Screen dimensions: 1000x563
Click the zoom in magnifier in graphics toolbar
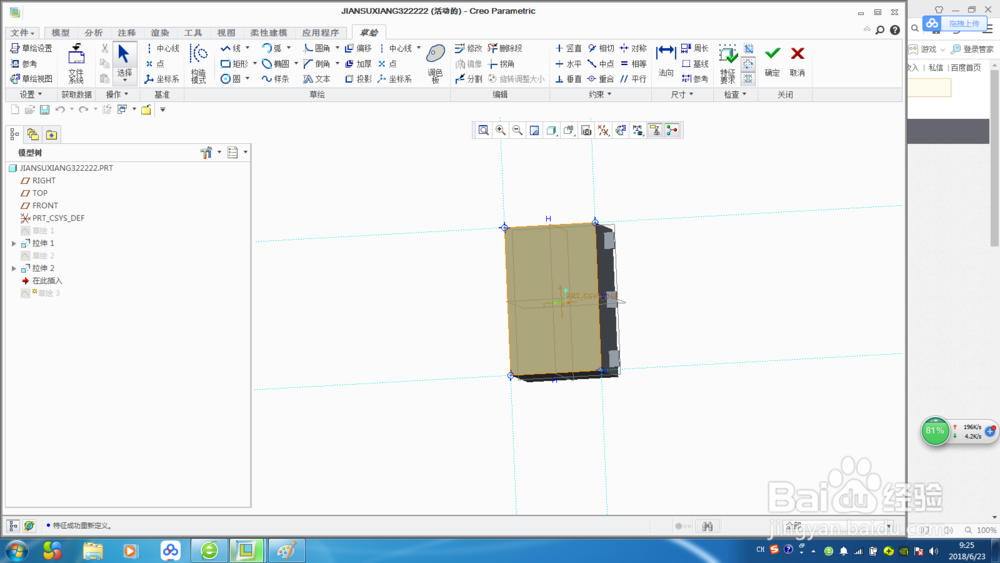pyautogui.click(x=501, y=131)
